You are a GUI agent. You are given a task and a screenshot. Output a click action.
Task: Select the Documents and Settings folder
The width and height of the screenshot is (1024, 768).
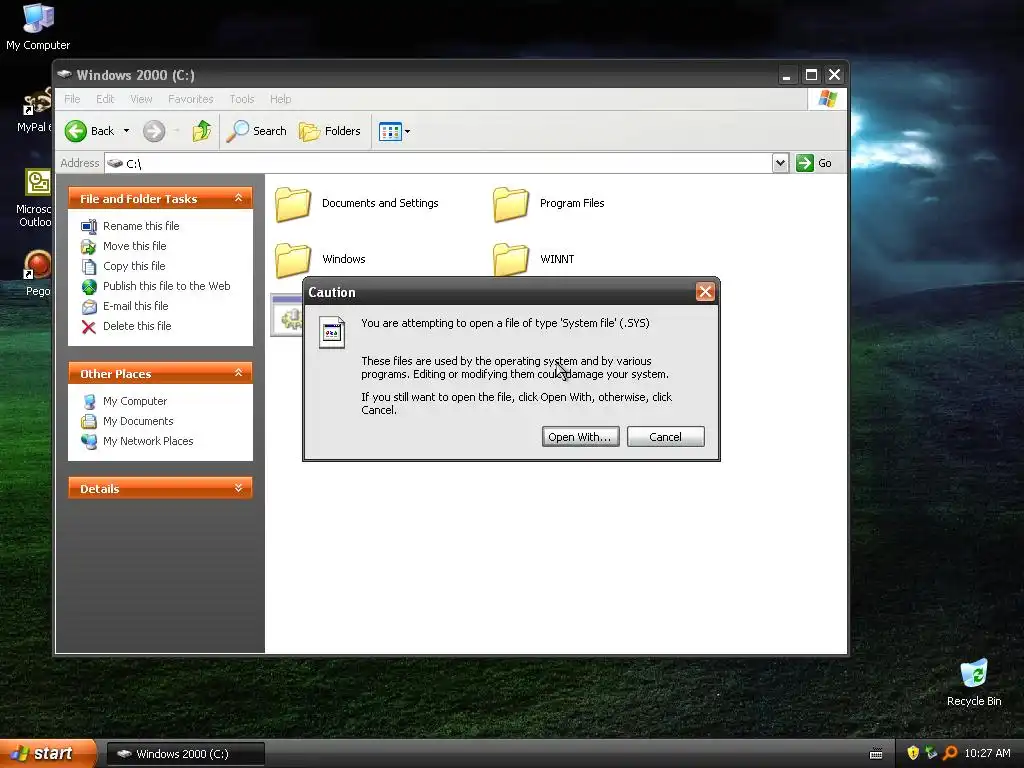[x=357, y=204]
